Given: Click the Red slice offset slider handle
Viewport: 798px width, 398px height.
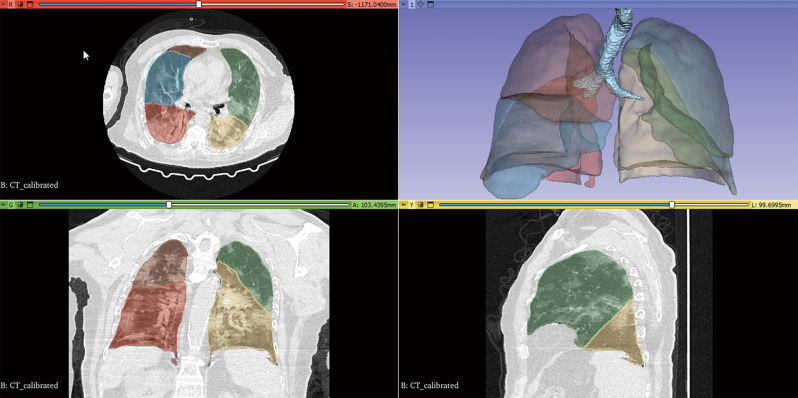Looking at the screenshot, I should [x=199, y=4].
